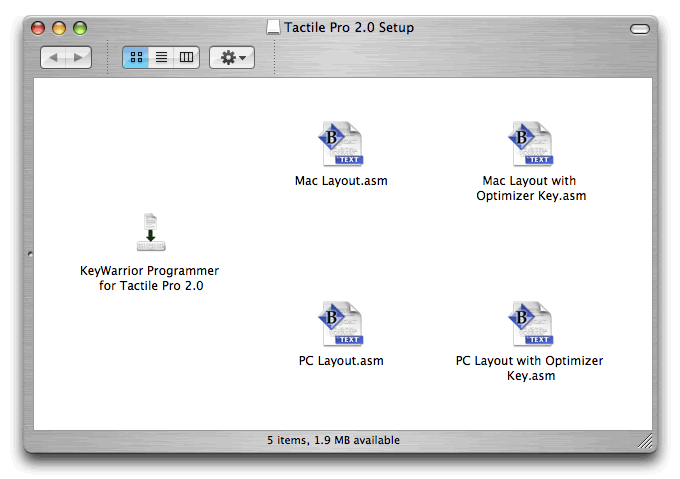Open the gear Action dropdown menu
Image resolution: width=680 pixels, height=479 pixels.
(232, 57)
